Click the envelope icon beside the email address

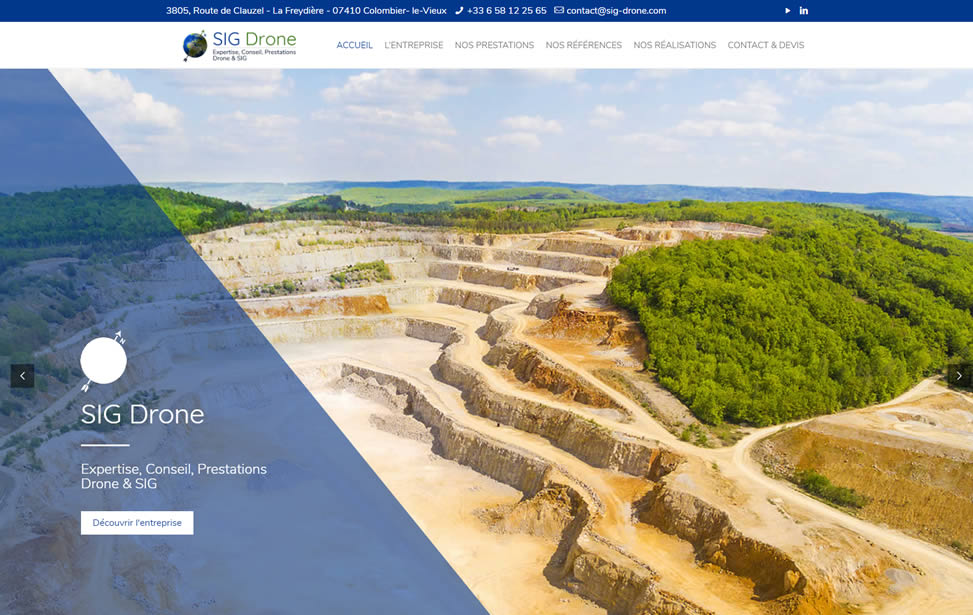coord(558,10)
